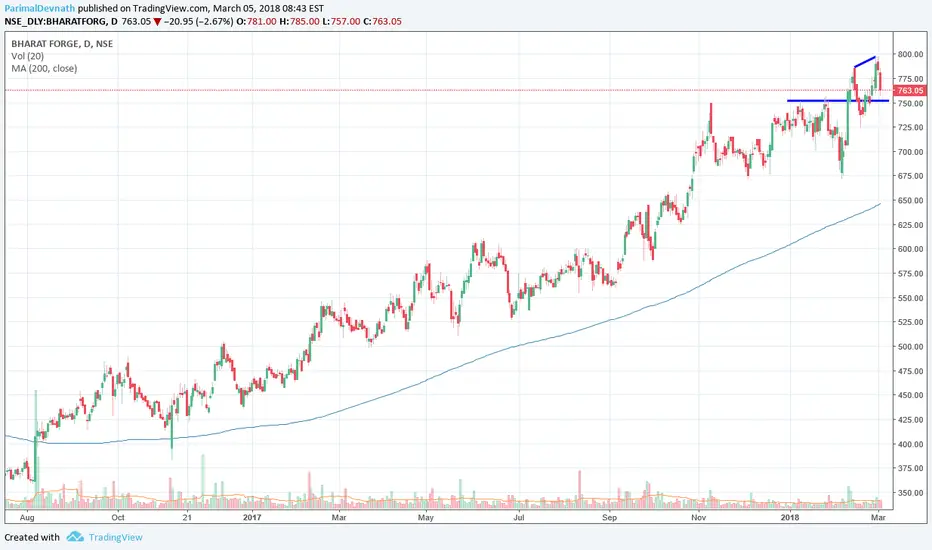Click the Sep label on time axis
This screenshot has width=932, height=550.
[x=609, y=517]
